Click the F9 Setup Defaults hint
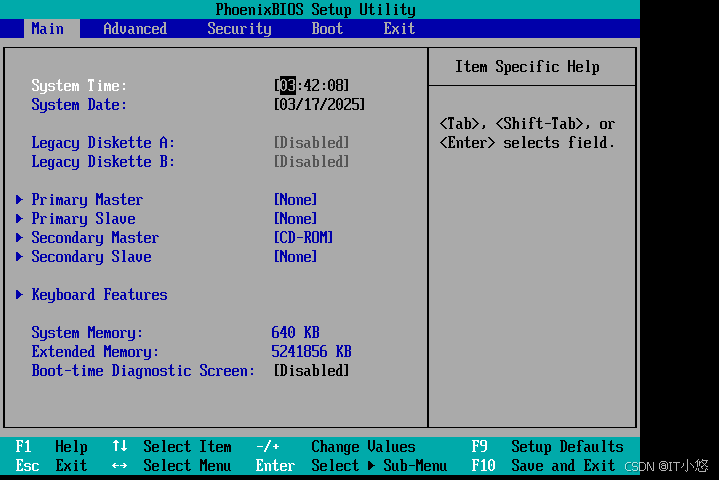The width and height of the screenshot is (719, 480). (x=548, y=447)
